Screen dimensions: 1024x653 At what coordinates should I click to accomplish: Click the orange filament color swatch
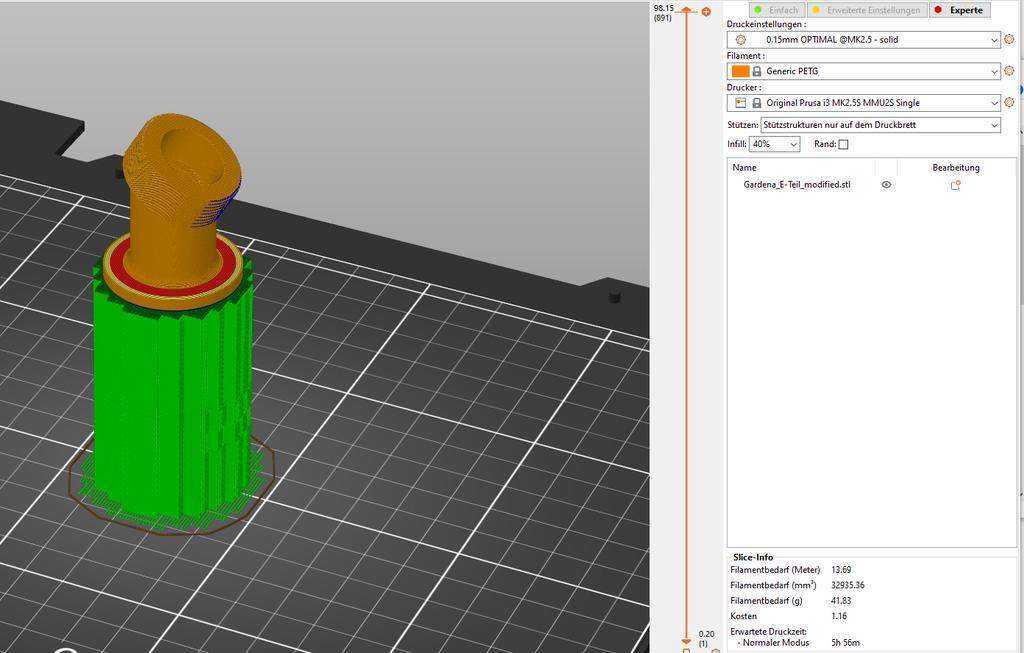[x=740, y=71]
